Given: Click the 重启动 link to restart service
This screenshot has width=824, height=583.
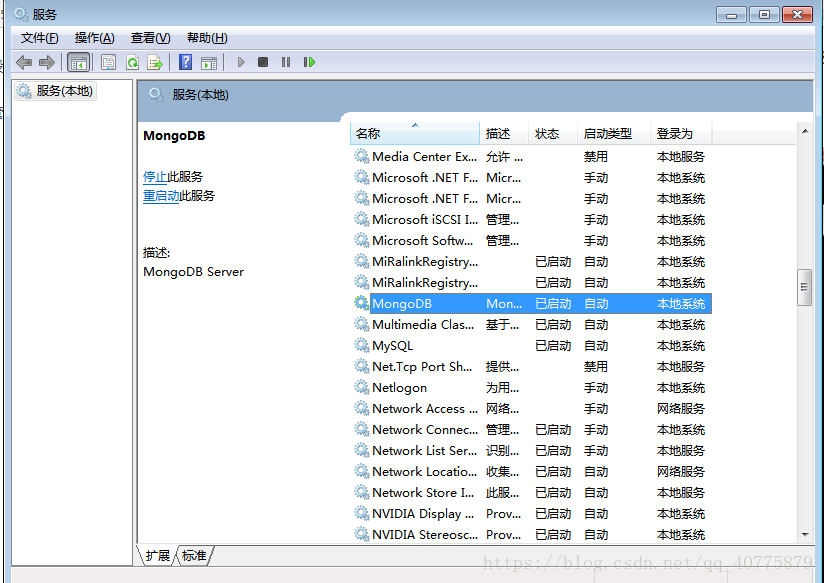Looking at the screenshot, I should [161, 196].
